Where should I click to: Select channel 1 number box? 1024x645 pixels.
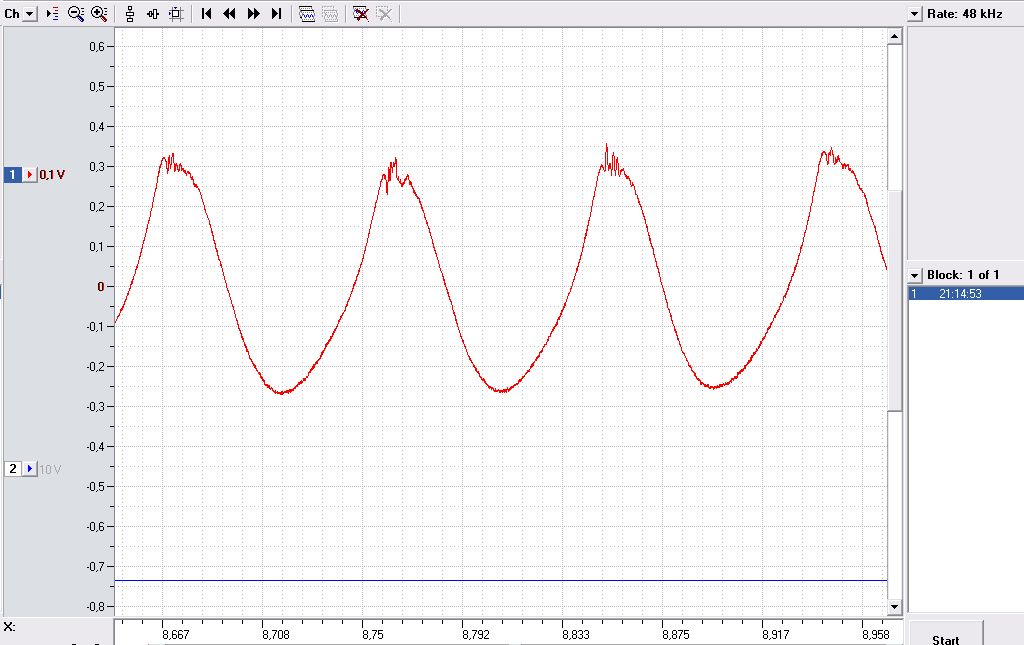(x=12, y=175)
